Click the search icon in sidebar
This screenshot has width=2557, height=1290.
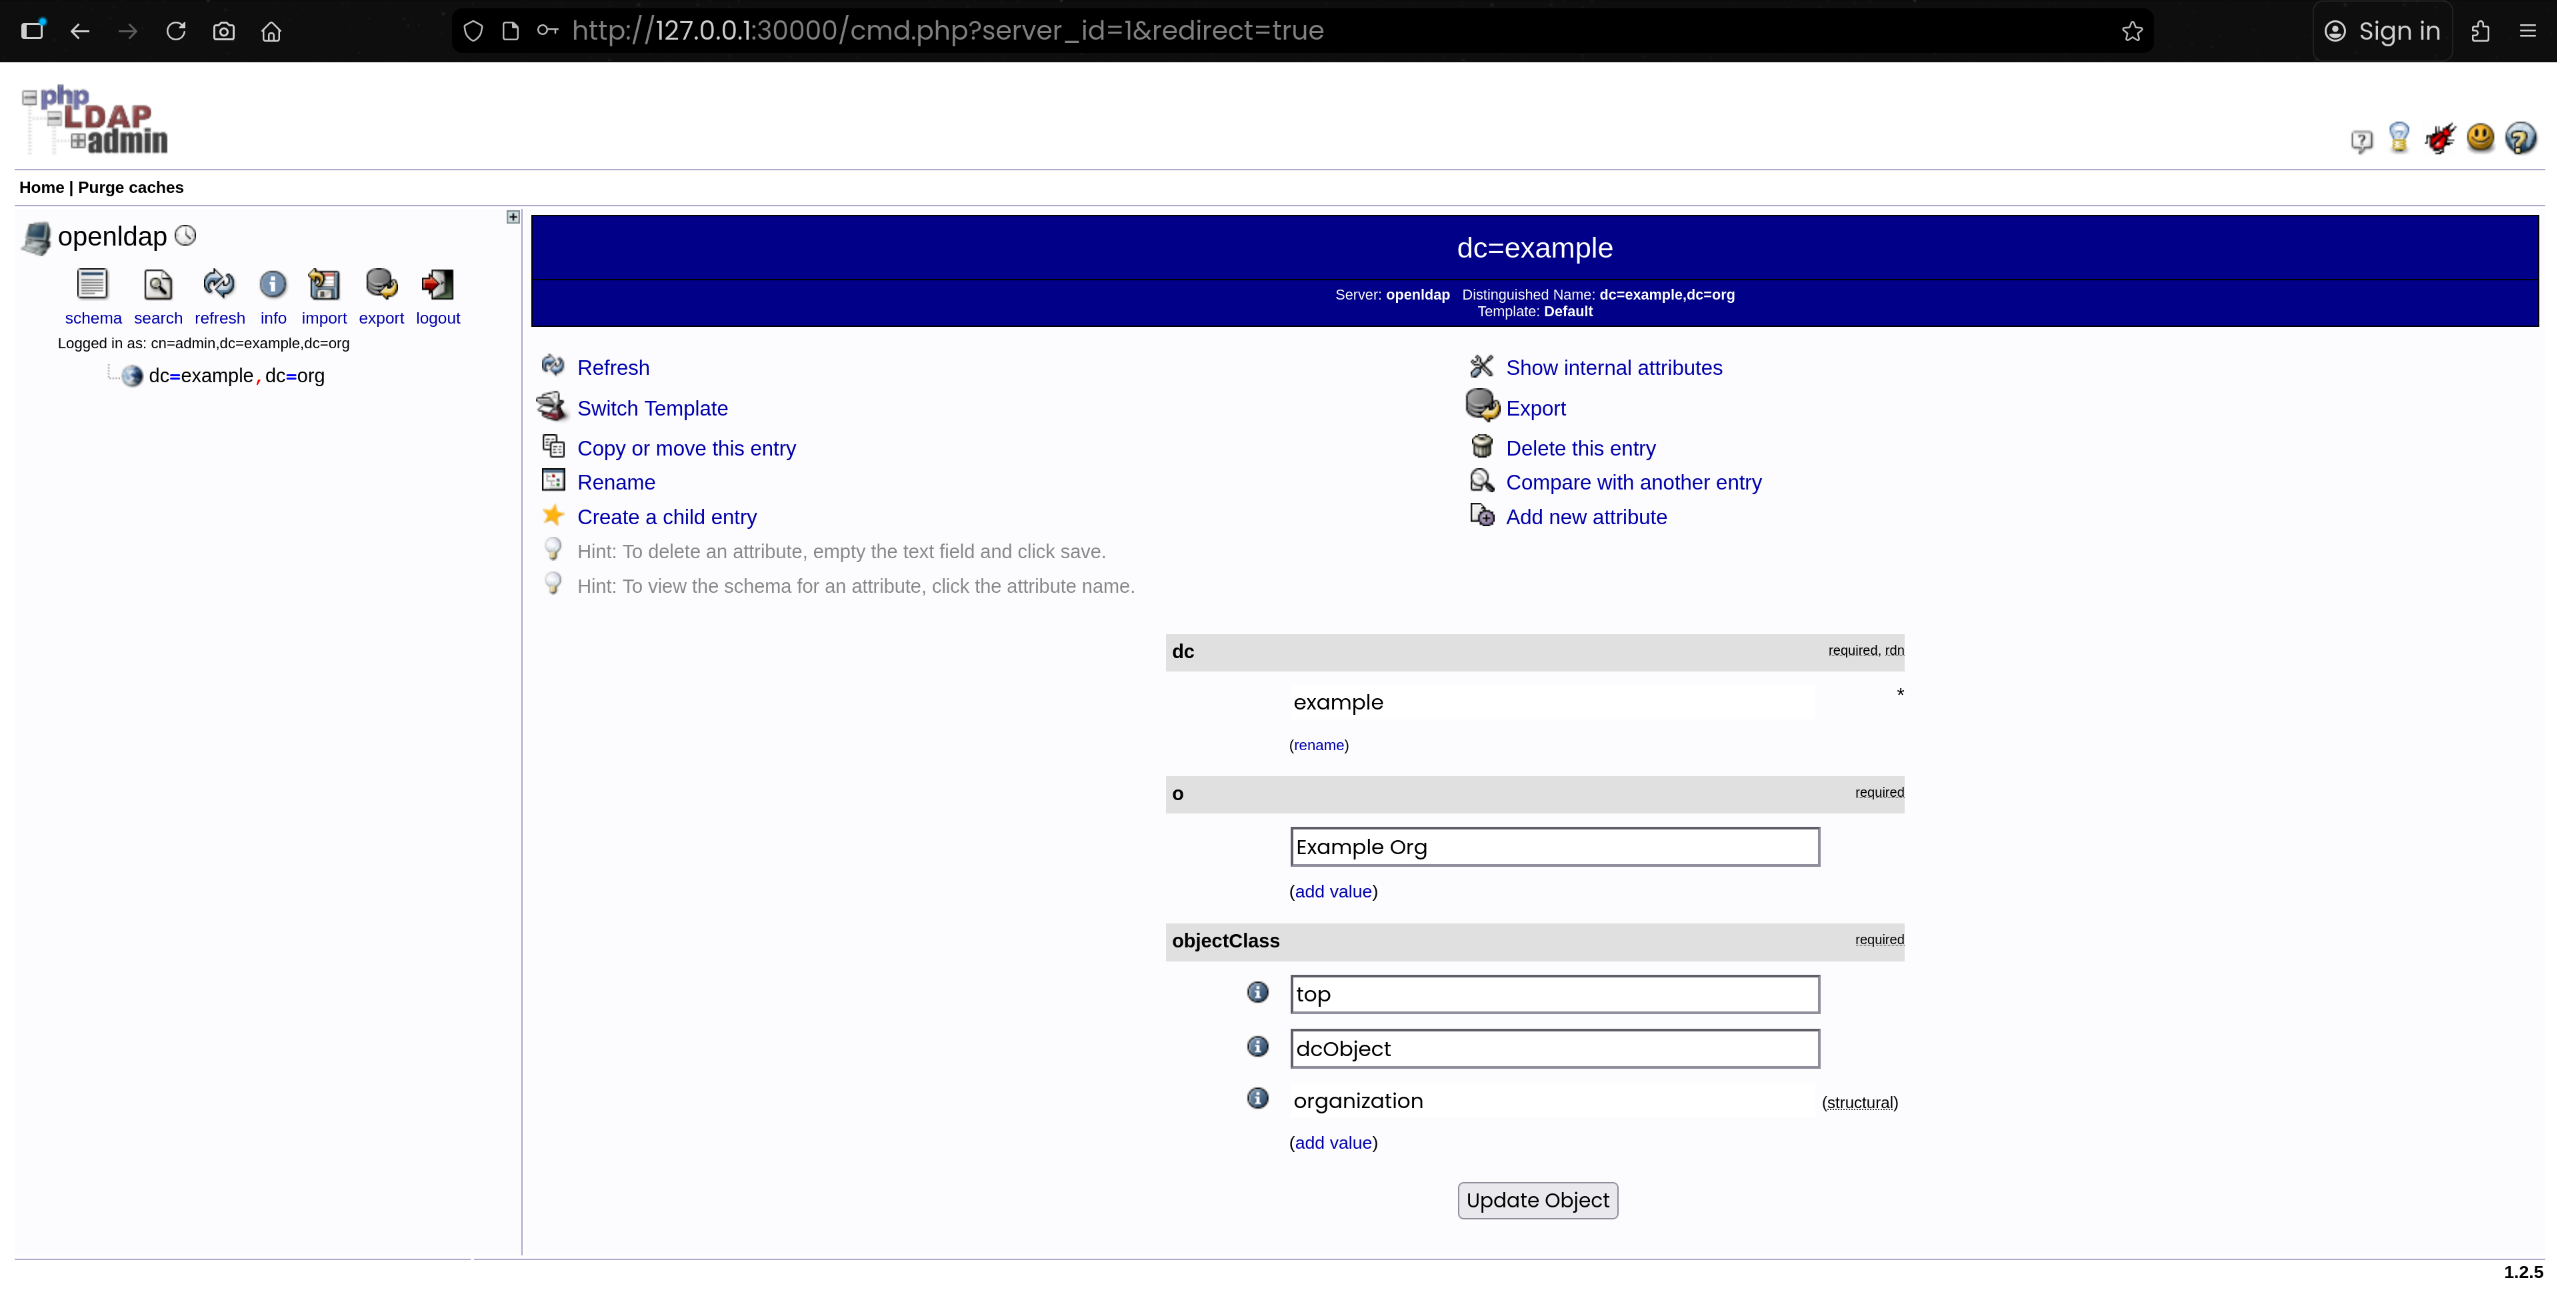point(158,285)
